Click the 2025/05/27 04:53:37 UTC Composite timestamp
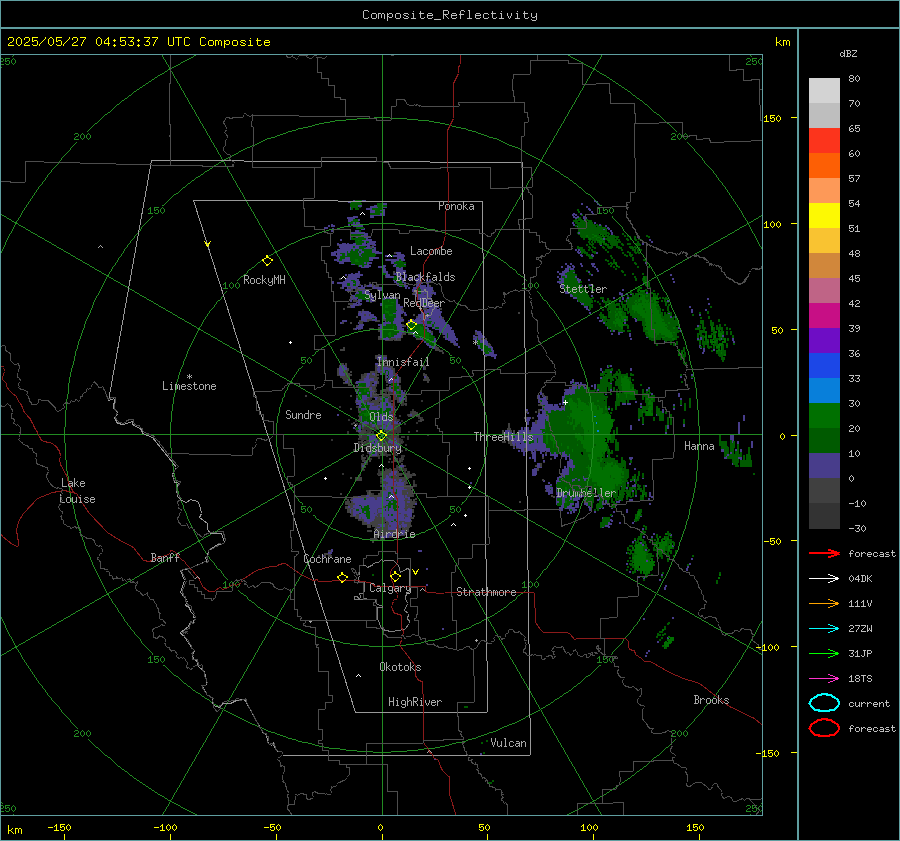The image size is (900, 841). pos(138,42)
